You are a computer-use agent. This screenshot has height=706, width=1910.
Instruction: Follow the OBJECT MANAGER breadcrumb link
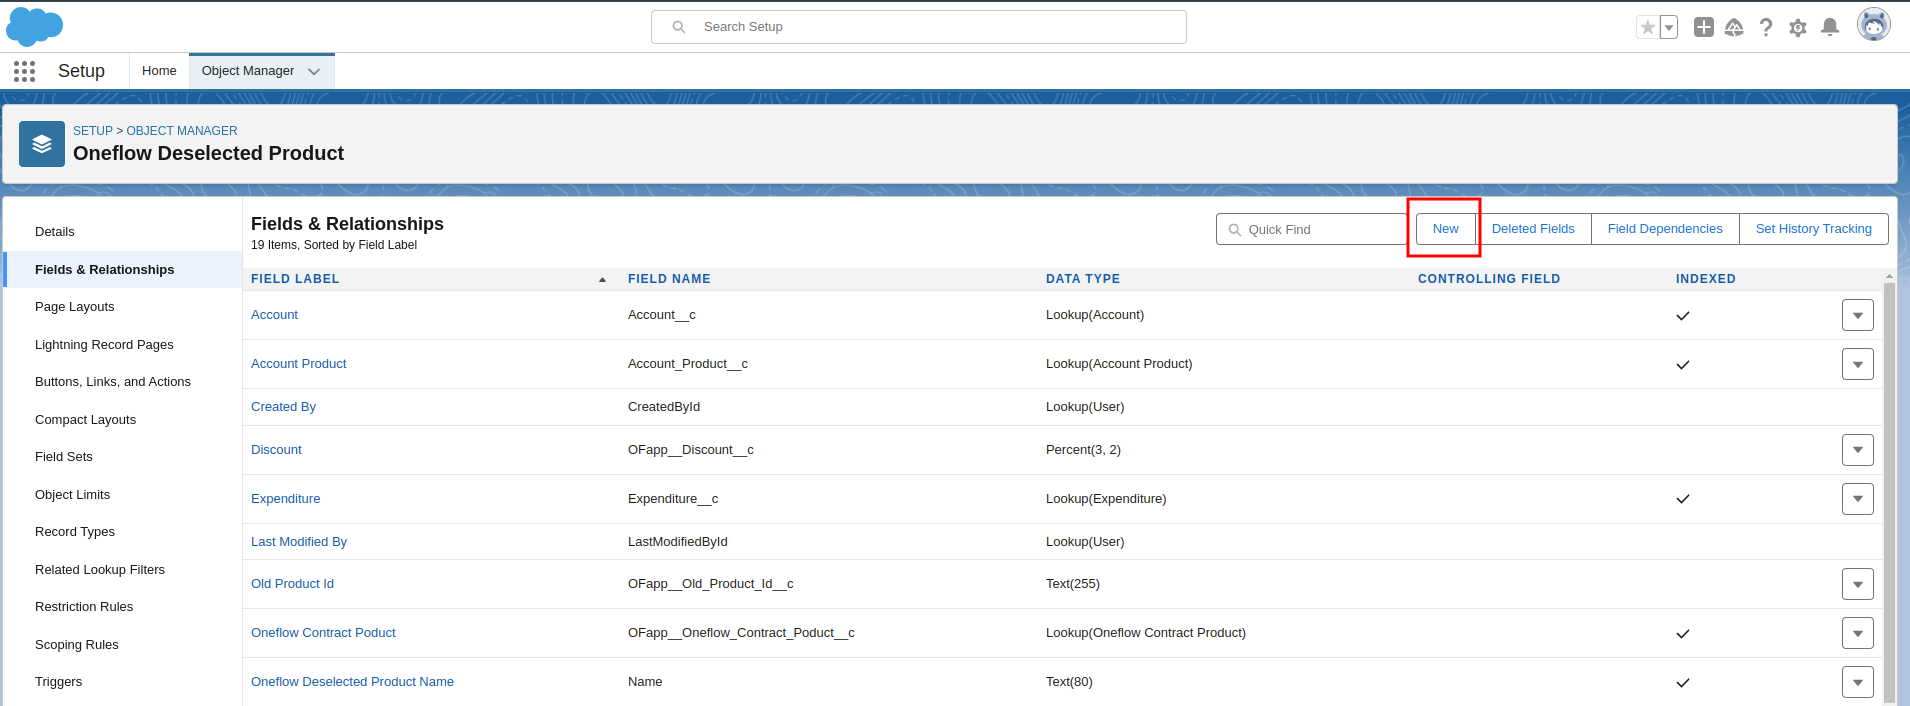click(182, 131)
